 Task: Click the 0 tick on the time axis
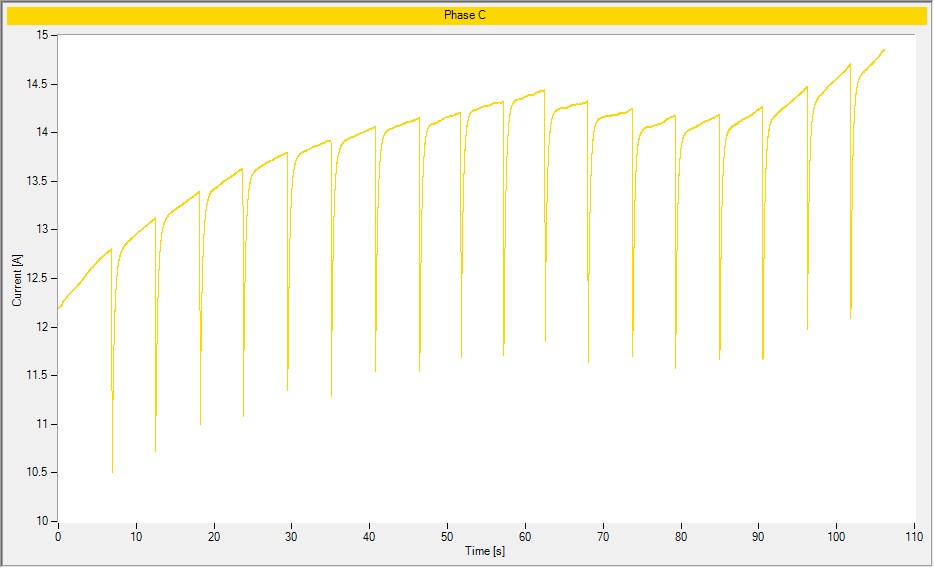click(58, 537)
